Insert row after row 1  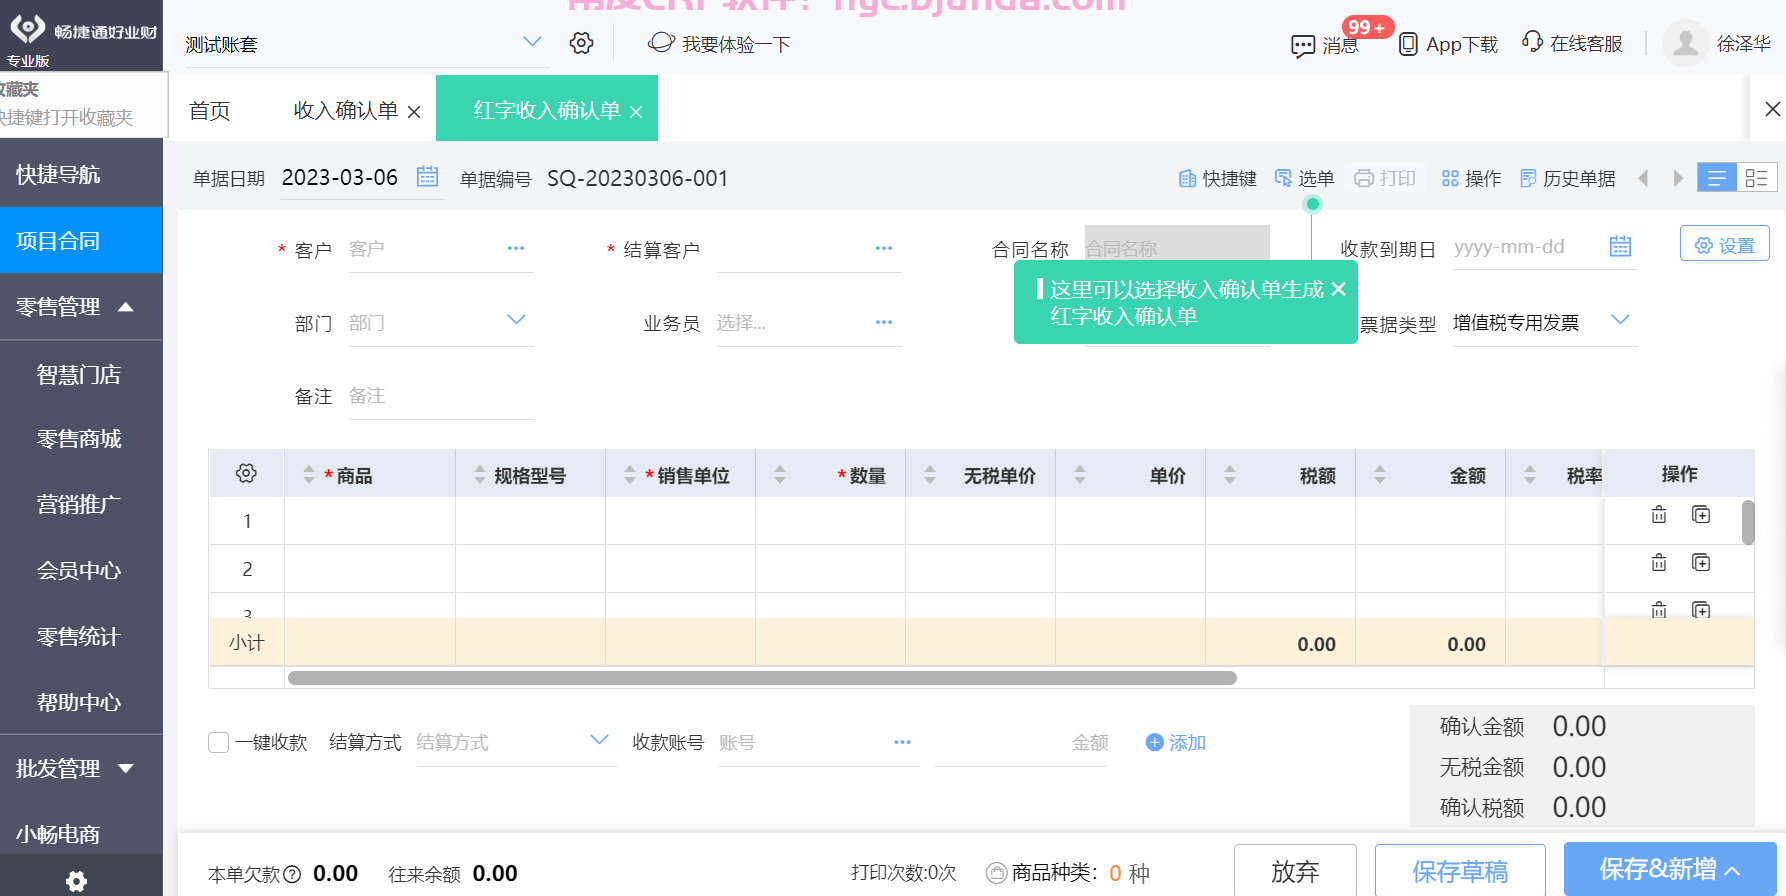pyautogui.click(x=1701, y=514)
